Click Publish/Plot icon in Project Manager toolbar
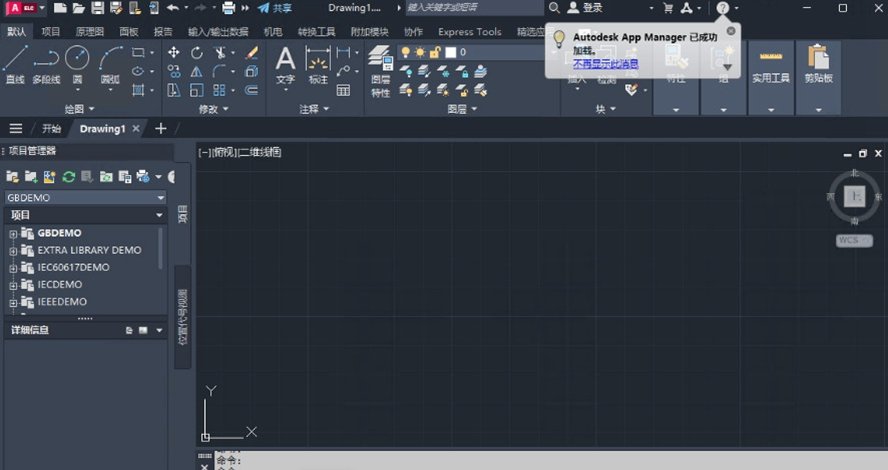Screen dimensions: 888x470 point(143,177)
